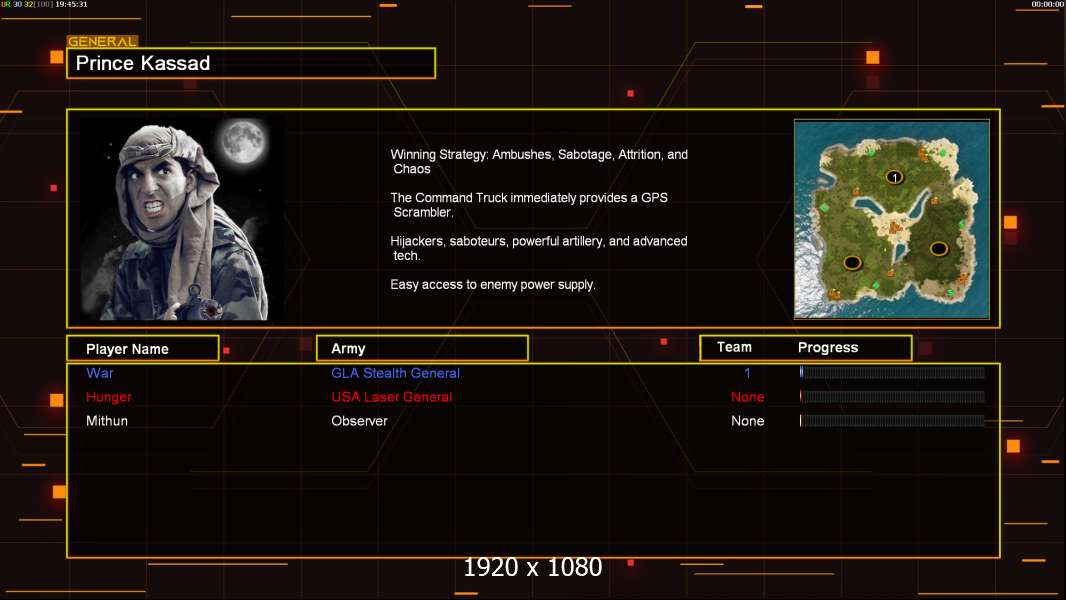
Task: Click the Observer army entry
Action: click(359, 421)
